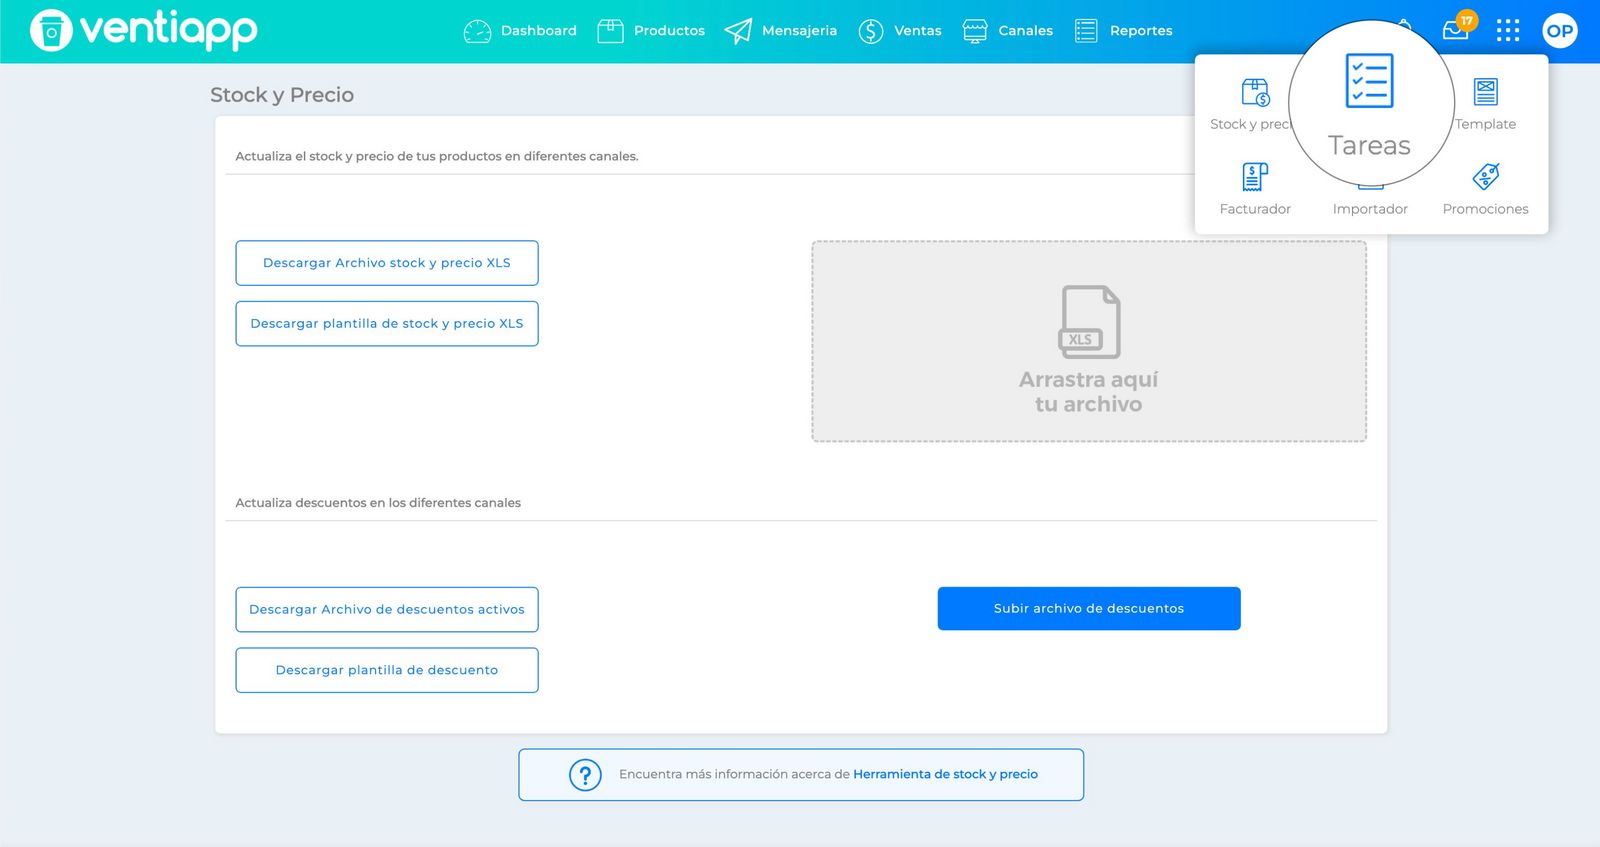Select the Ventas menu item
Image resolution: width=1600 pixels, height=847 pixels.
click(x=900, y=31)
